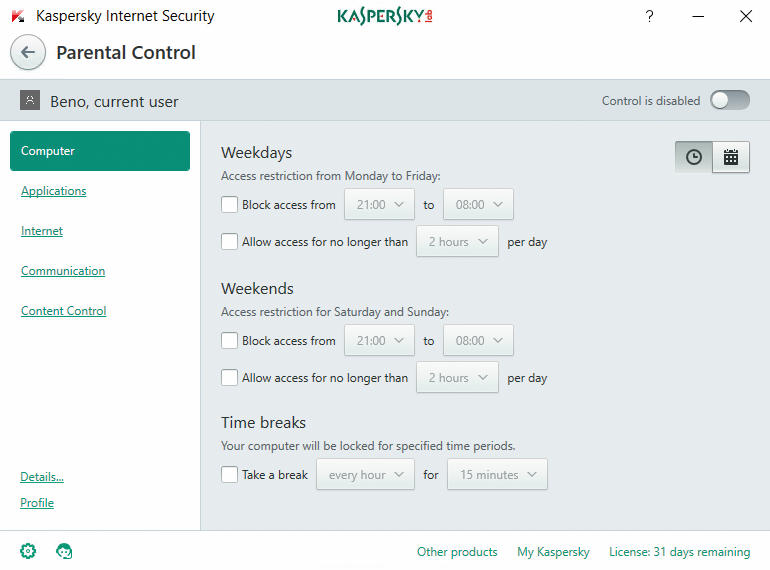This screenshot has height=570, width=770.
Task: Open Weekdays block start time 21:00 dropdown
Action: [380, 204]
